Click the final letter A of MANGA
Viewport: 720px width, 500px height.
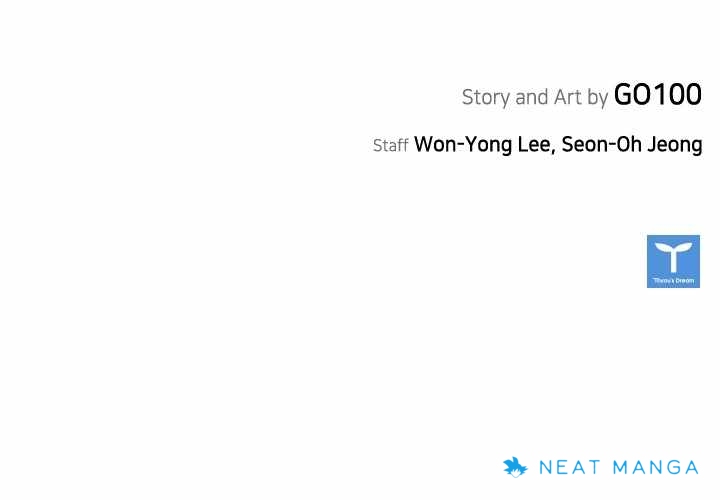pyautogui.click(x=691, y=467)
